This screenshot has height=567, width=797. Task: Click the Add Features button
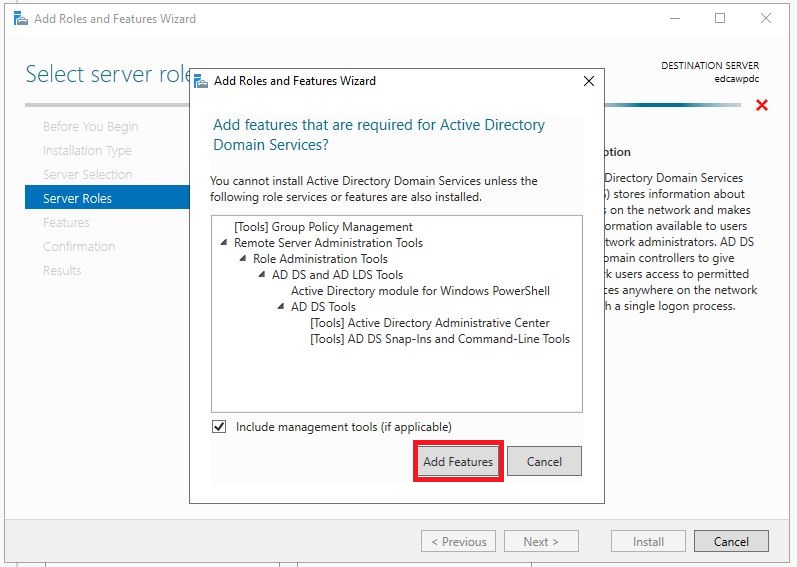coord(458,461)
